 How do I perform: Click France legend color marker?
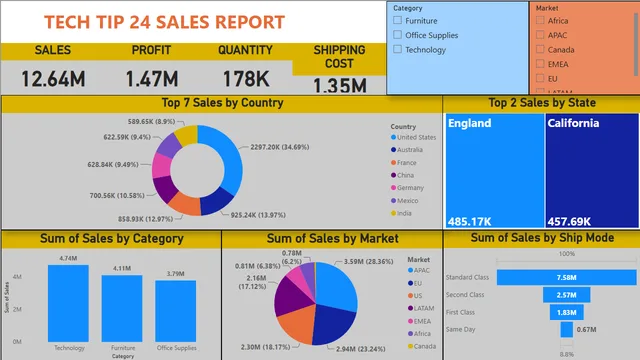click(x=393, y=162)
